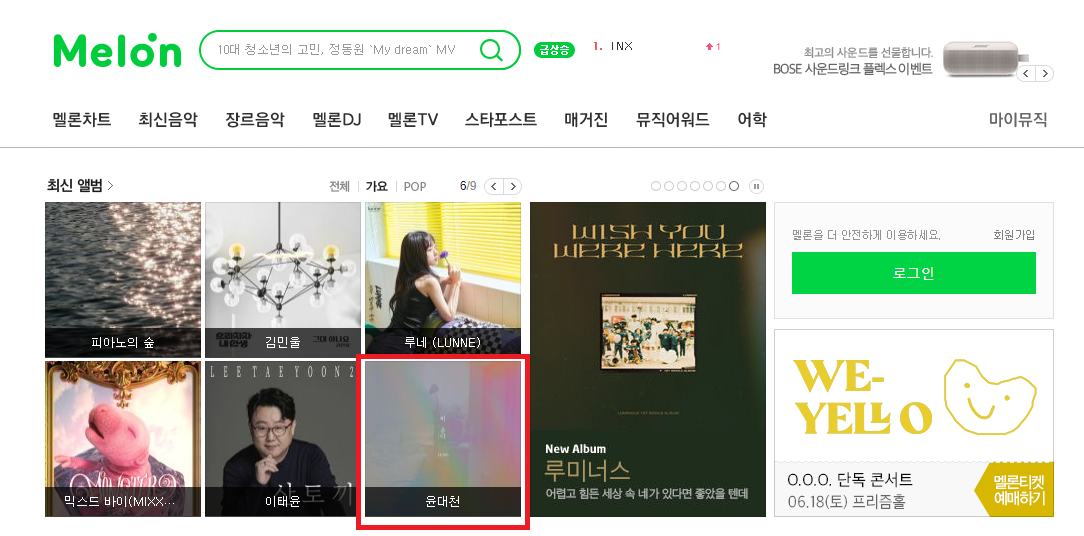Viewport: 1084px width, 536px height.
Task: Pause the banner slideshow
Action: point(756,186)
